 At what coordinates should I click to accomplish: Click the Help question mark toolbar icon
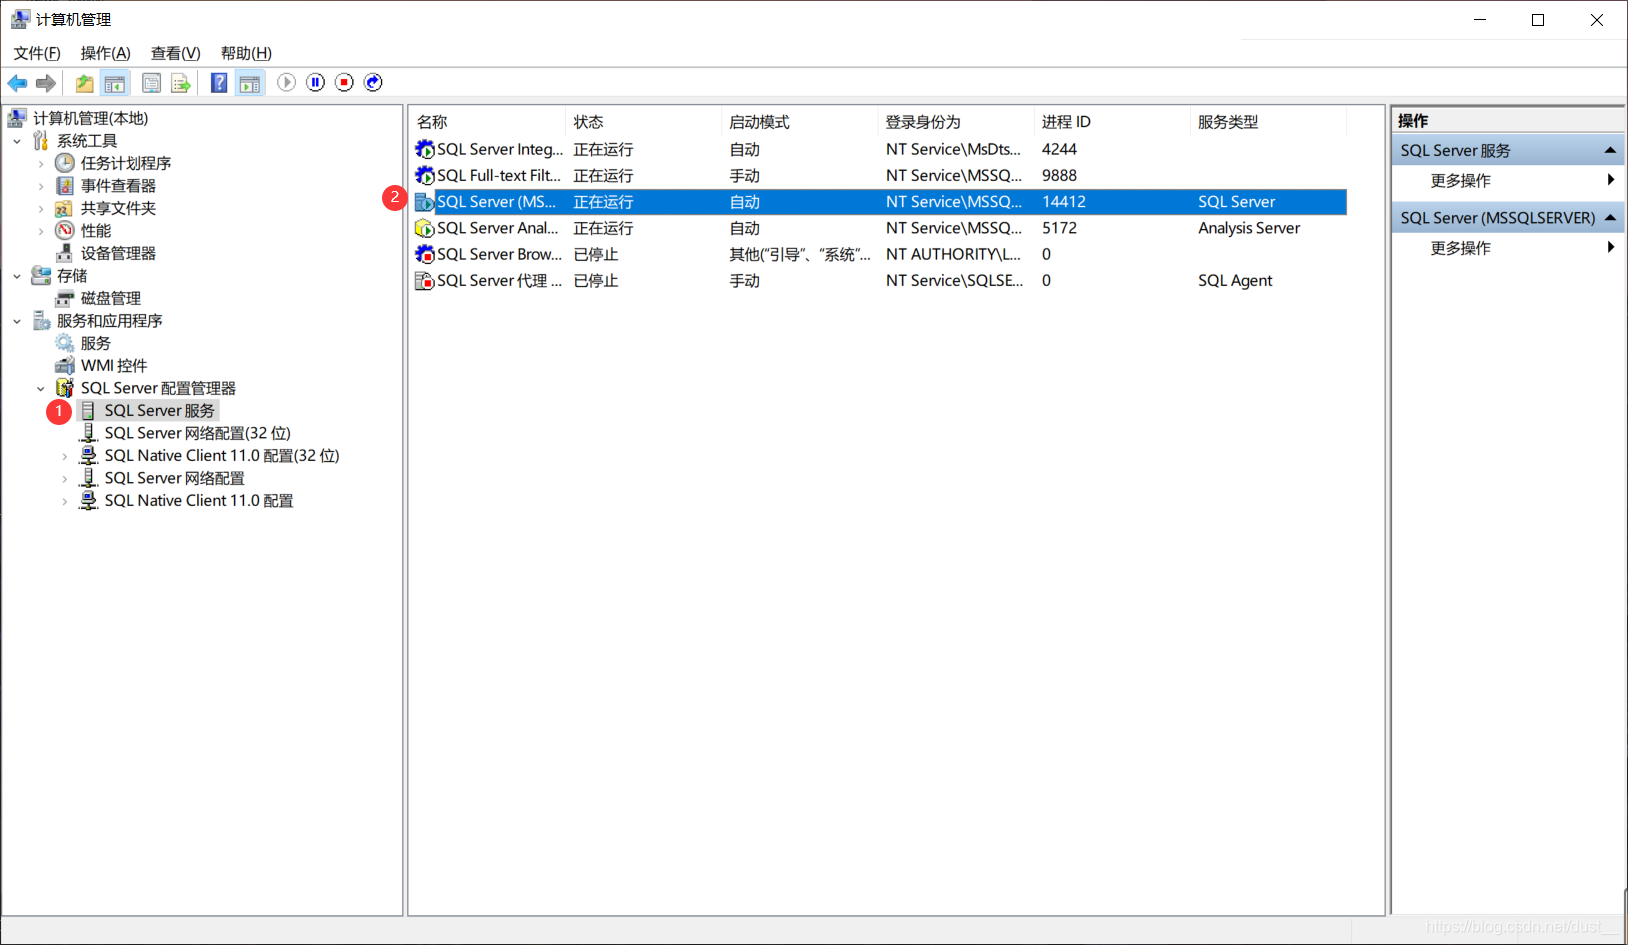click(219, 83)
